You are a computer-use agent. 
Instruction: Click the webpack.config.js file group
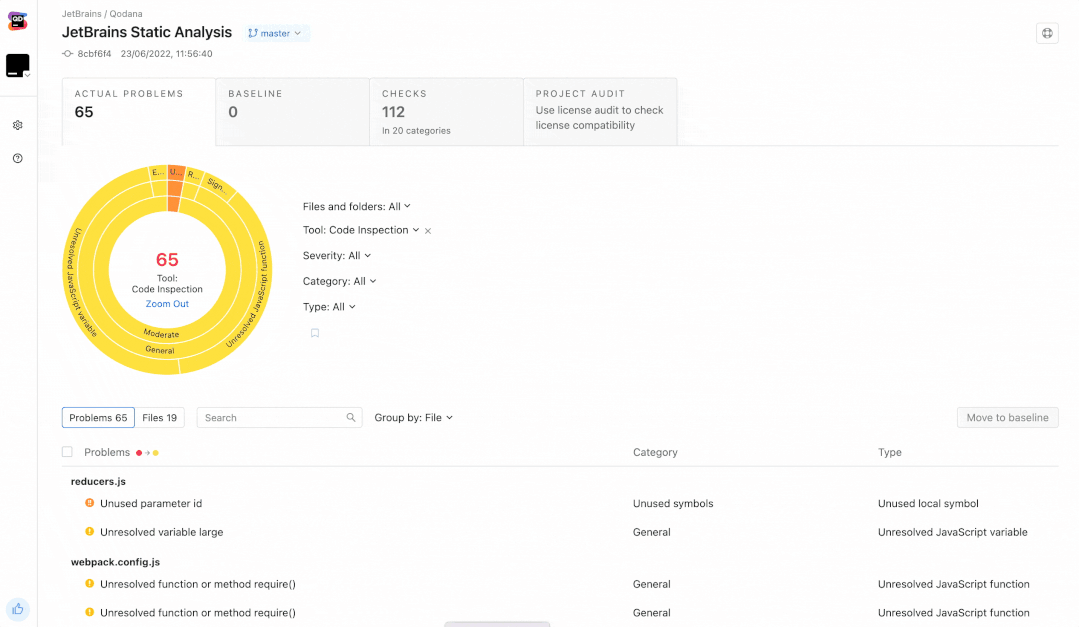pyautogui.click(x=116, y=562)
